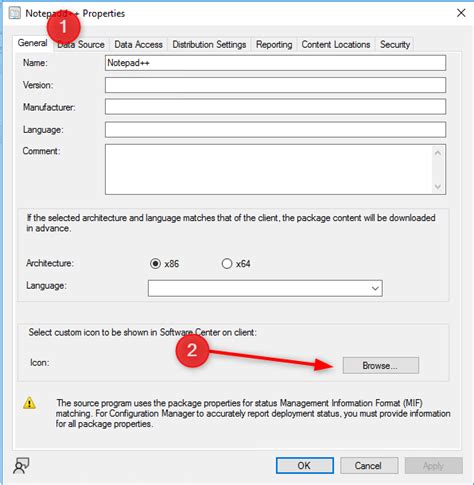Open the Distribution Settings tab

click(209, 45)
